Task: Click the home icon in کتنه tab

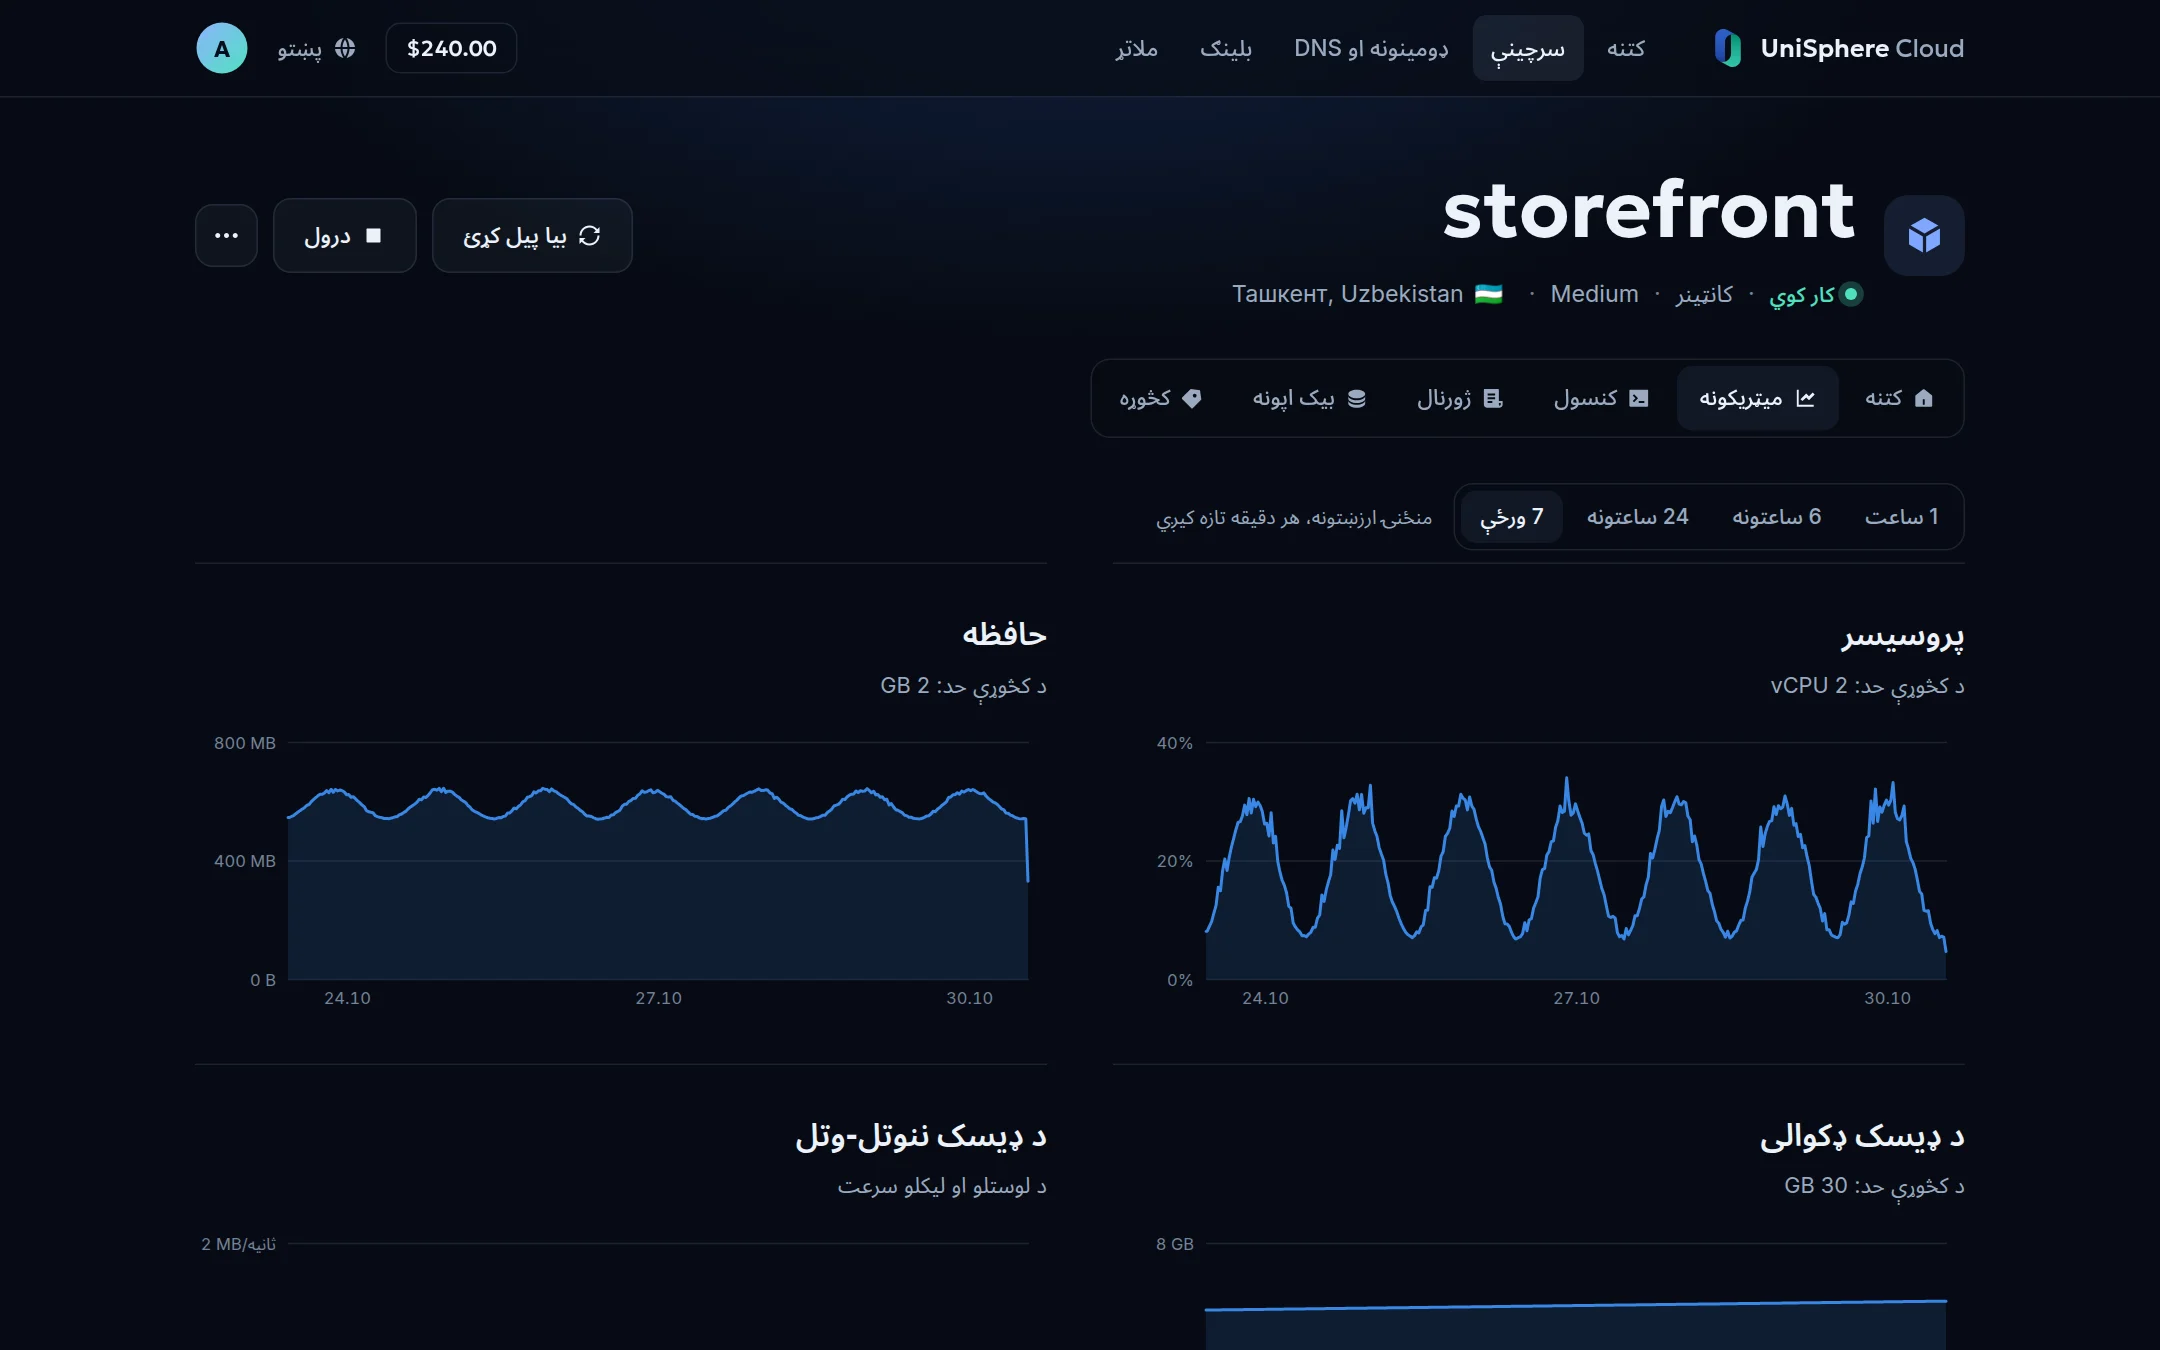Action: pyautogui.click(x=1923, y=398)
